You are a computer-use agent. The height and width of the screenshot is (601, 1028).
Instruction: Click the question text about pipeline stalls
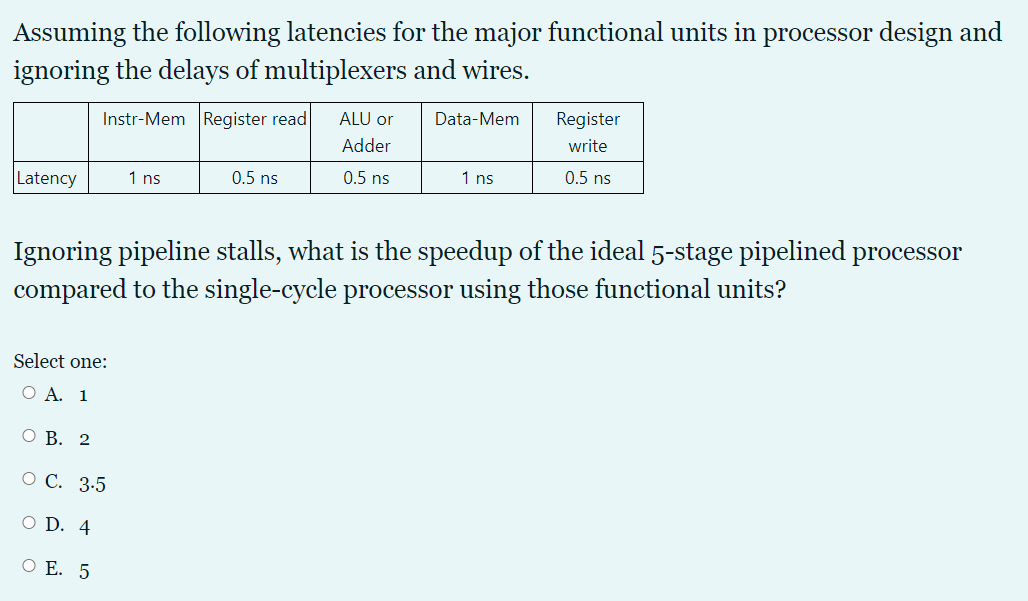coord(487,270)
